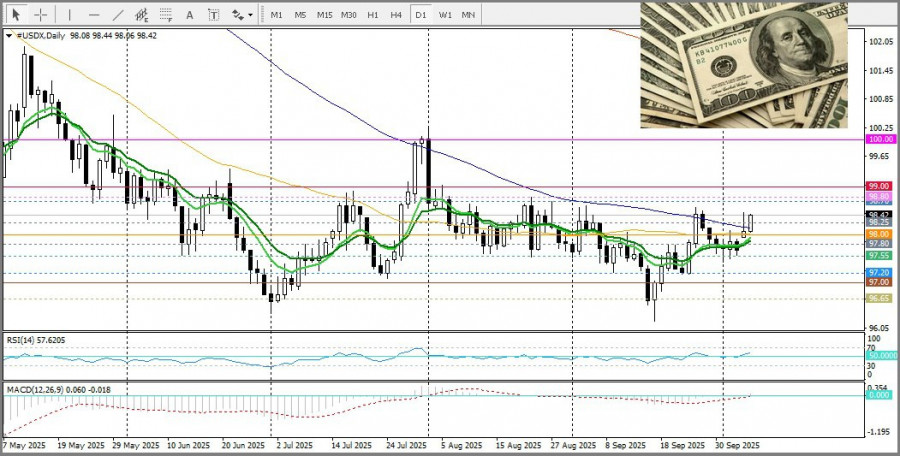Activate the crosshair tool

(40, 15)
